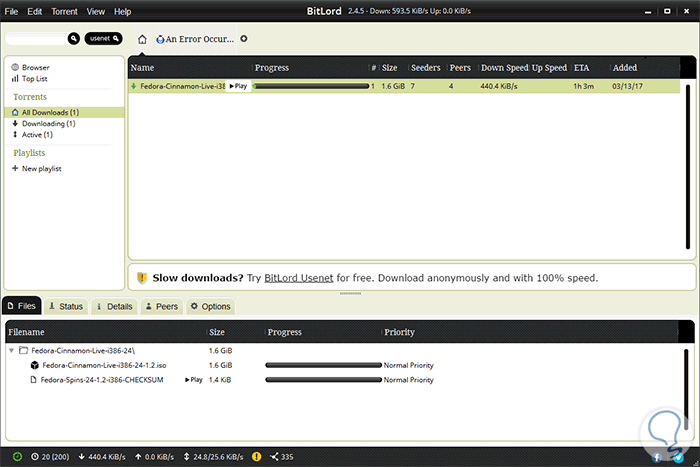Click the search input field

pyautogui.click(x=37, y=39)
